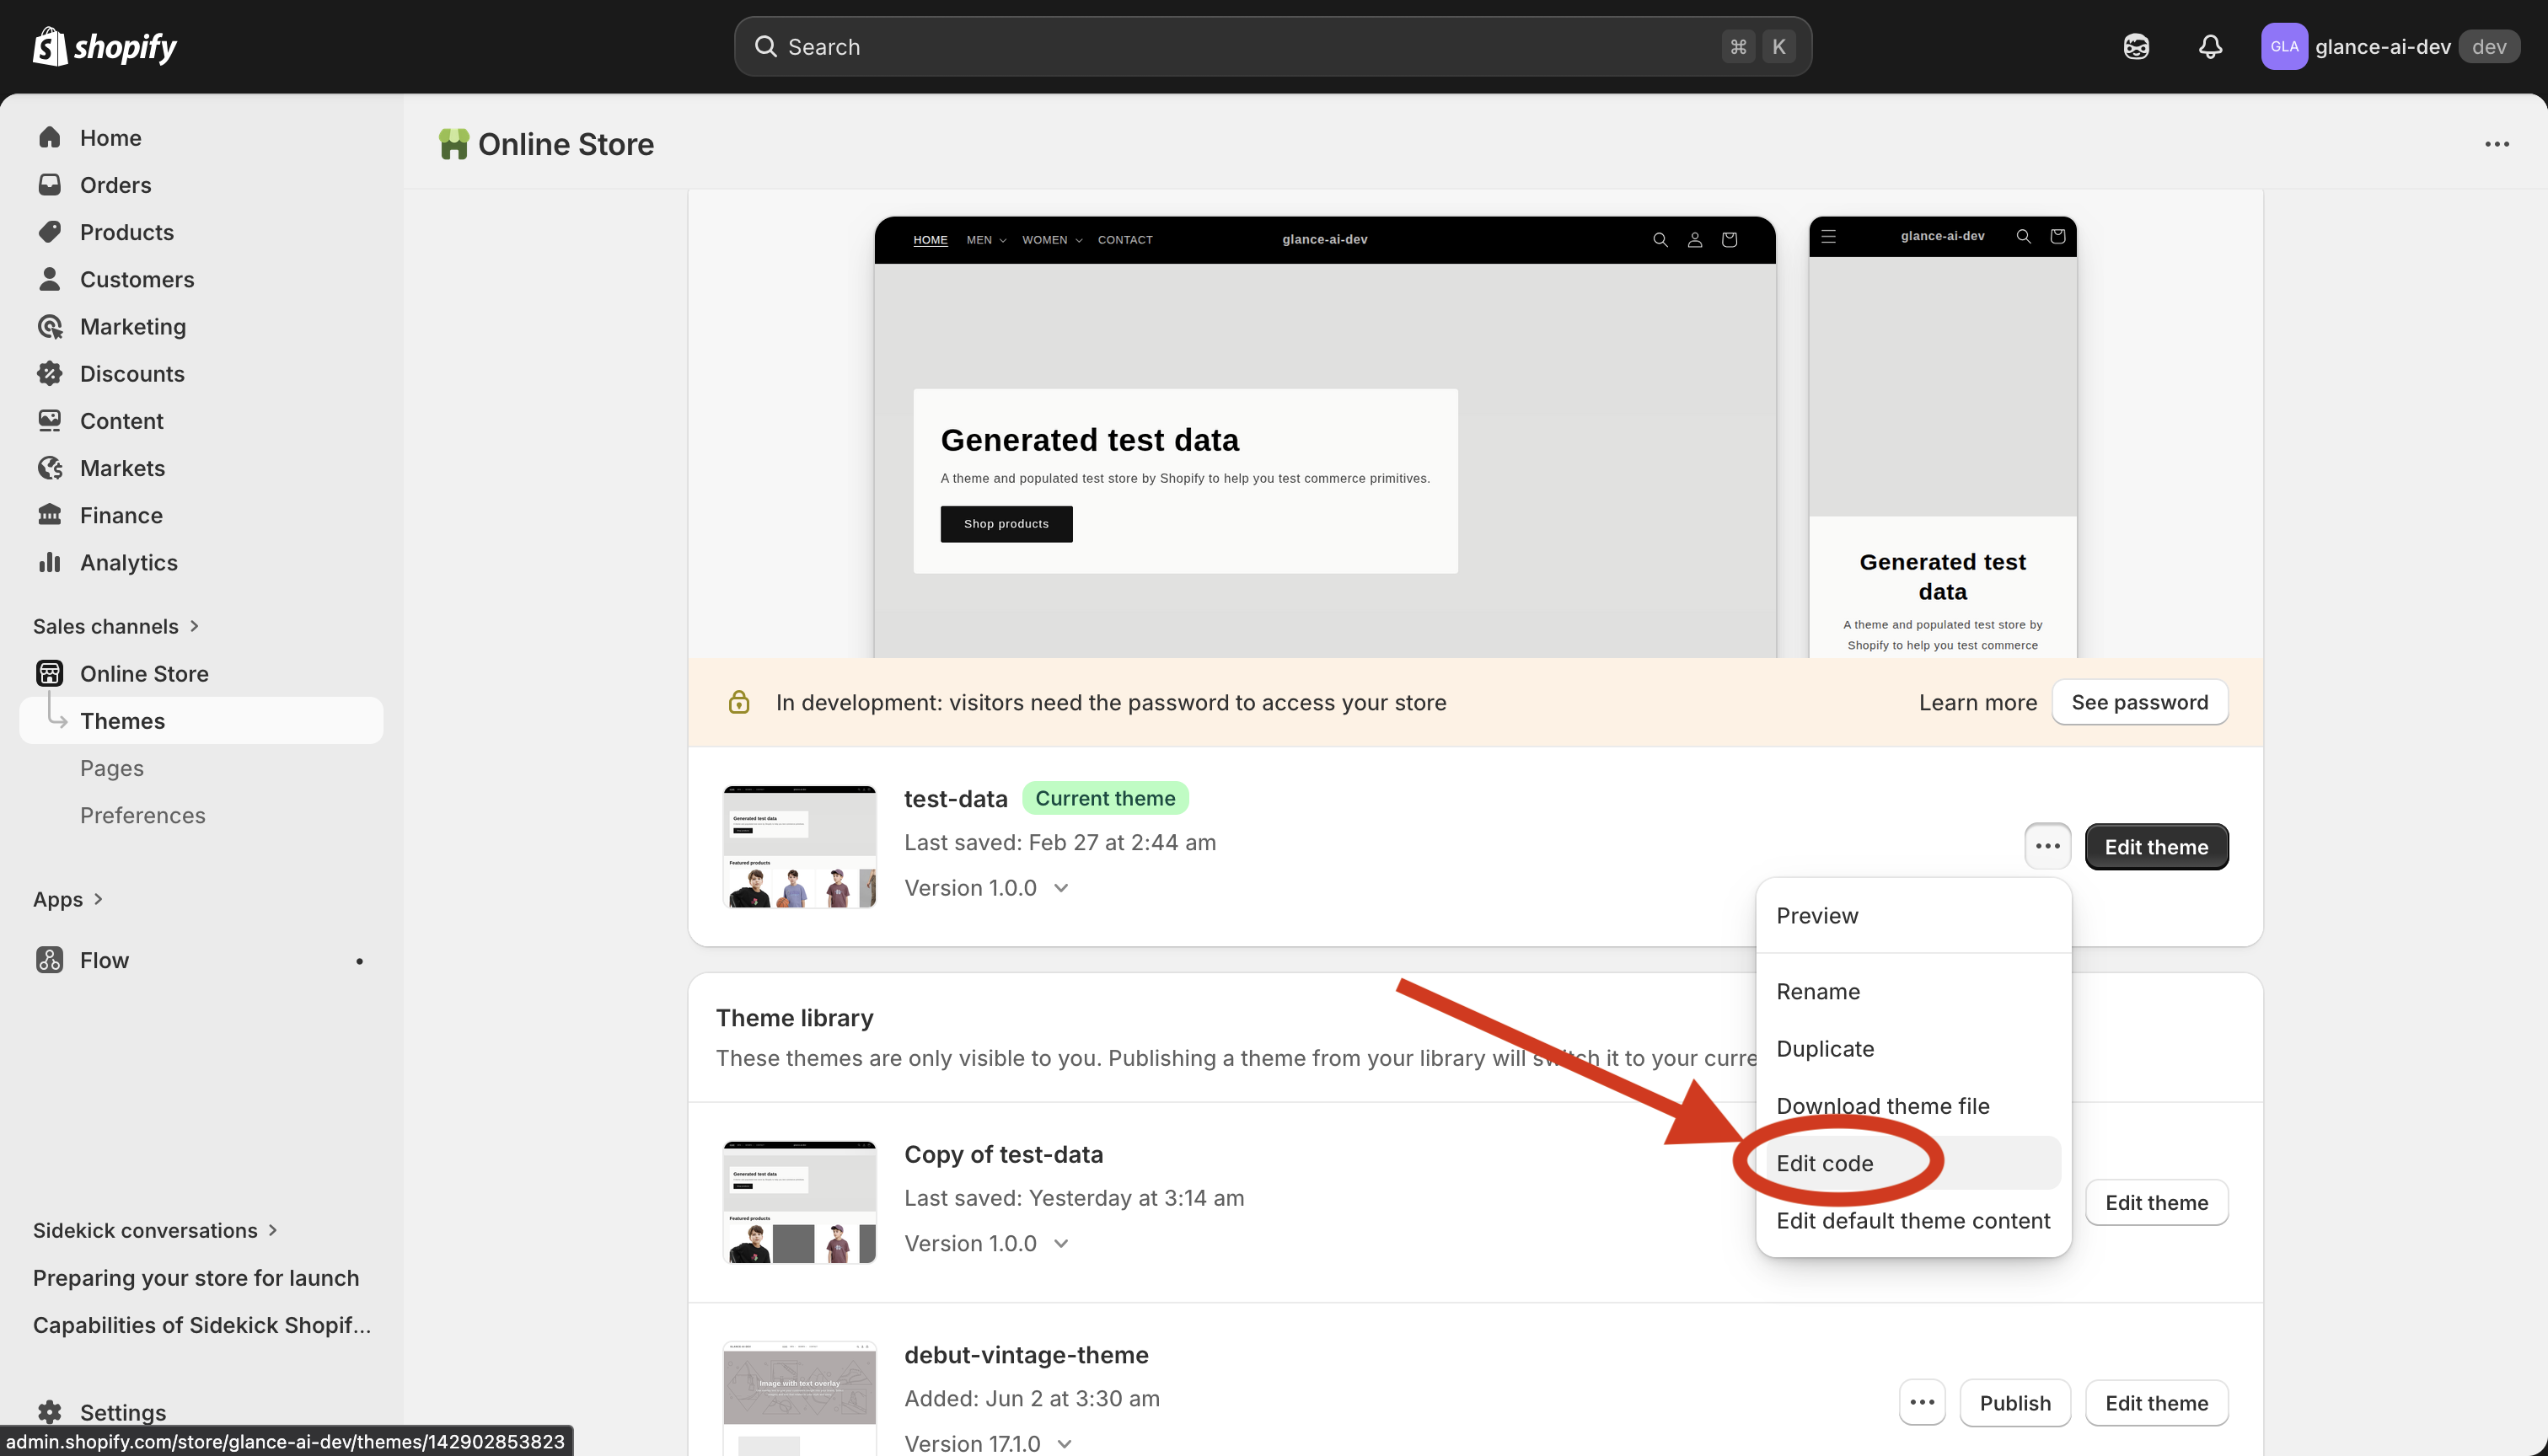Click the 'dev' badge beside the store name

click(x=2489, y=47)
